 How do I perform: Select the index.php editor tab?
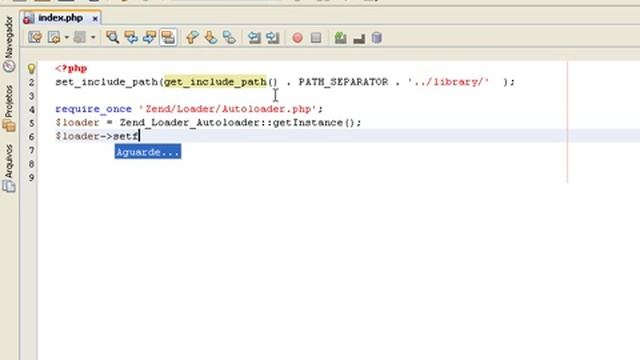click(60, 18)
